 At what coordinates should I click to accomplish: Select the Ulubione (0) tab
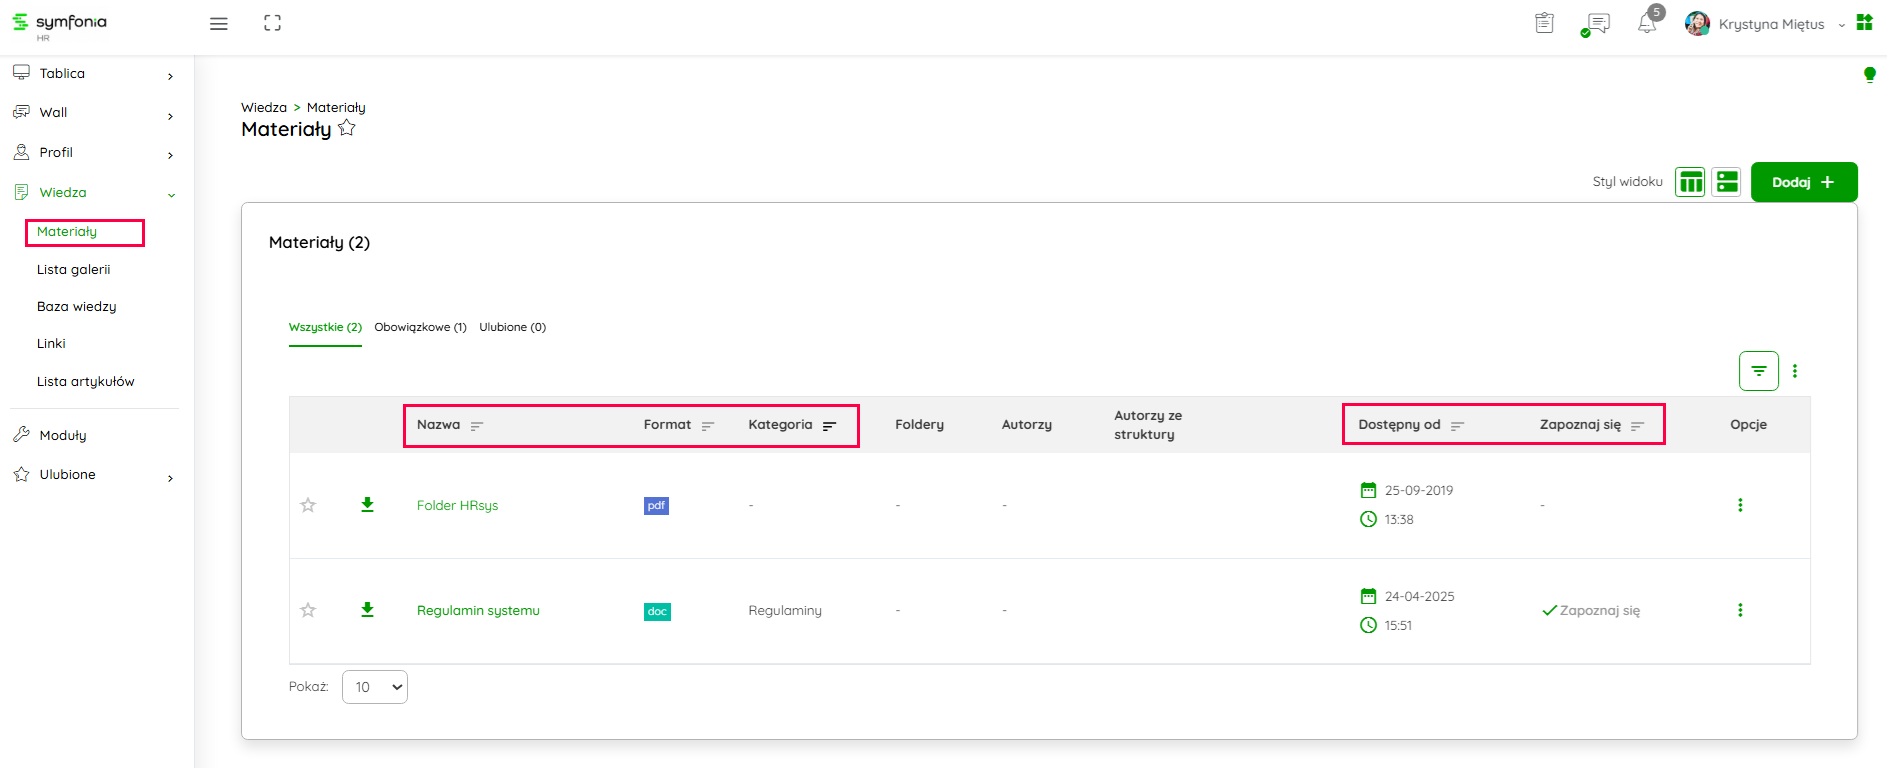click(x=512, y=327)
